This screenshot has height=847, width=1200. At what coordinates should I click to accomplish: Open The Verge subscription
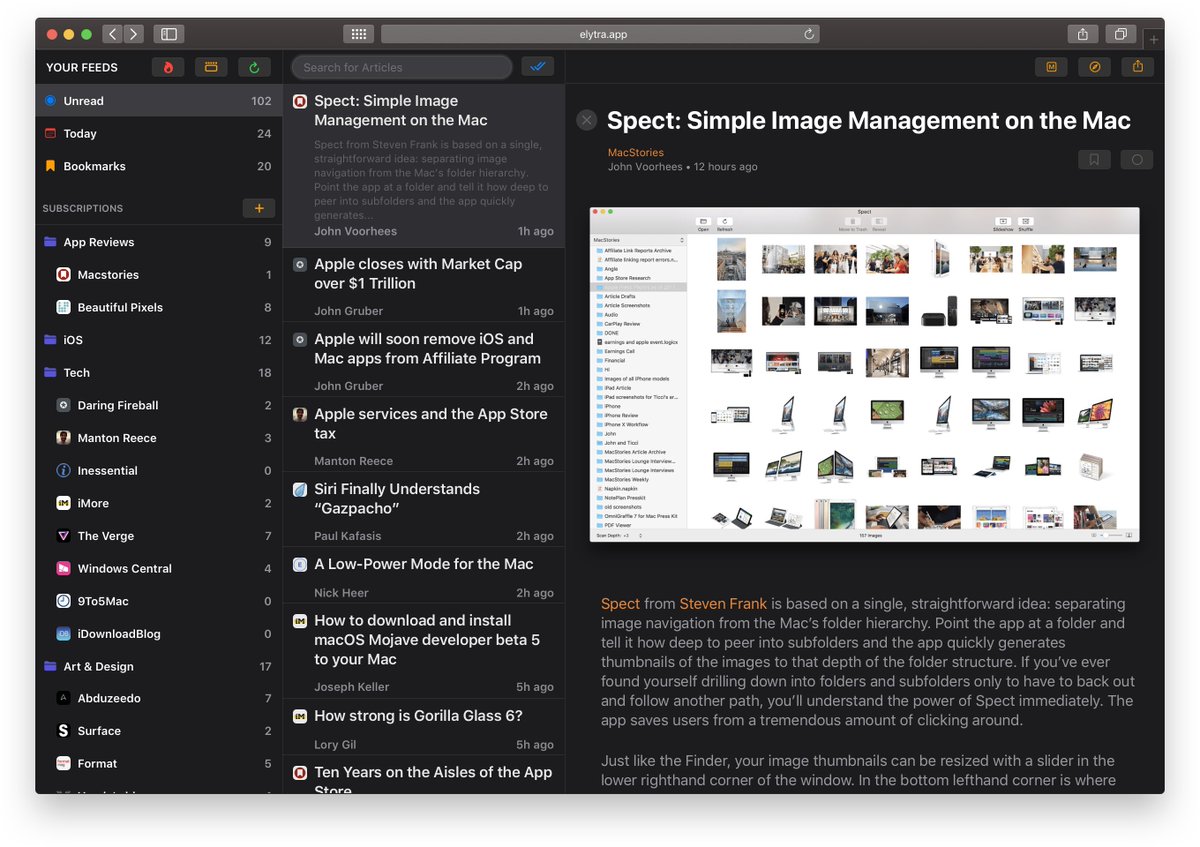click(159, 536)
